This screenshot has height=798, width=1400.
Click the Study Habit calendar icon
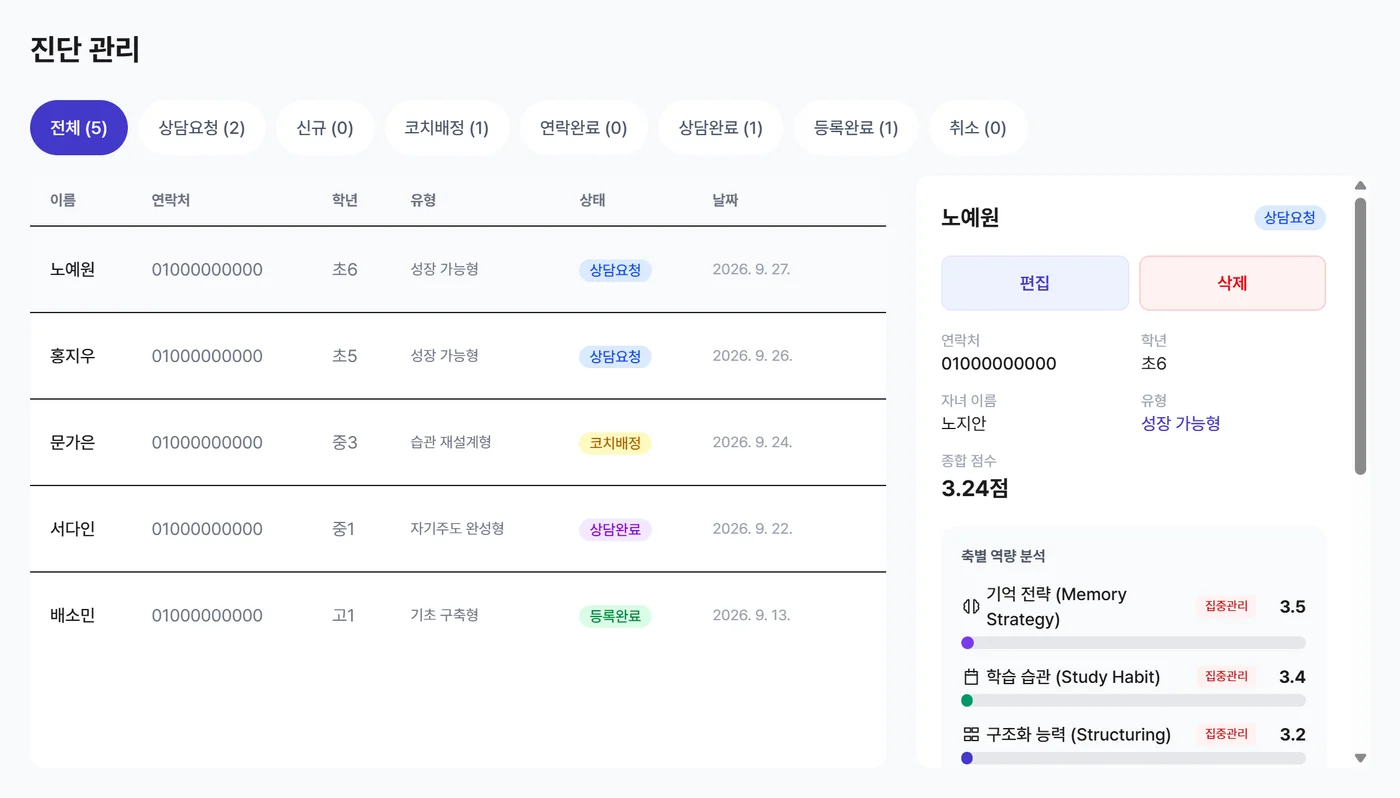click(970, 677)
